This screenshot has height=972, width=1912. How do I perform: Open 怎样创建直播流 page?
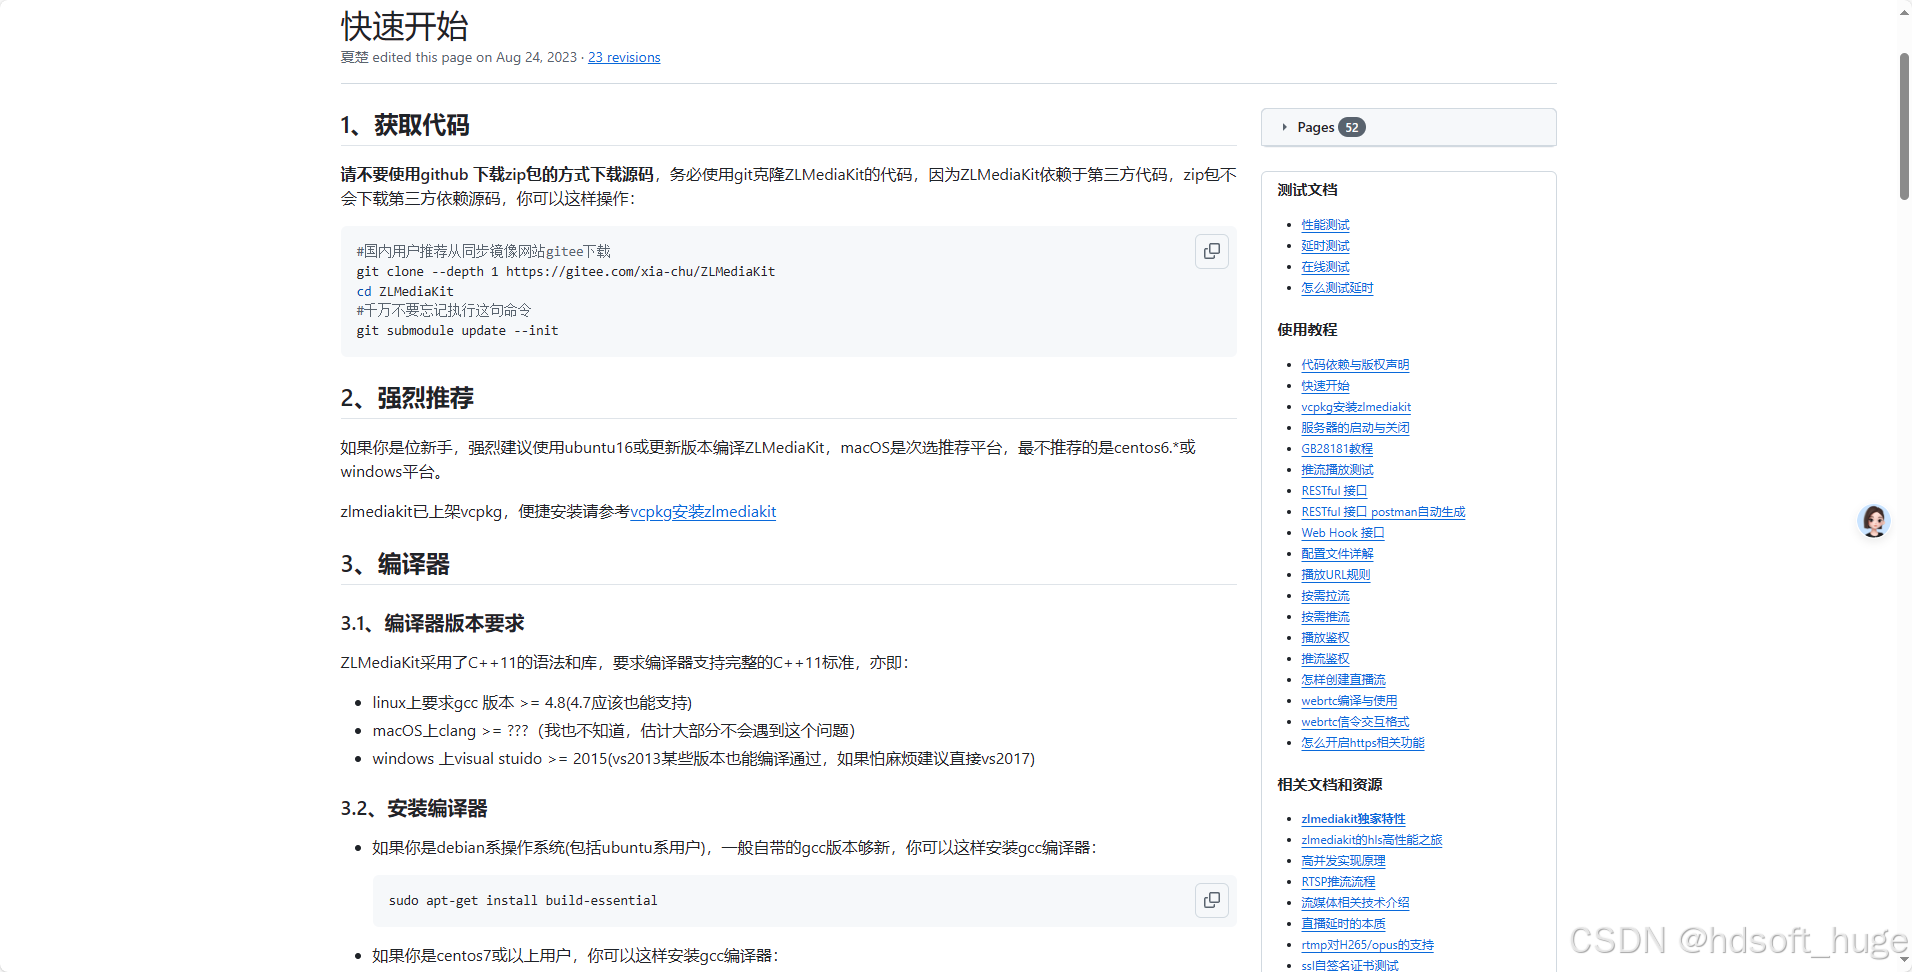pyautogui.click(x=1343, y=680)
